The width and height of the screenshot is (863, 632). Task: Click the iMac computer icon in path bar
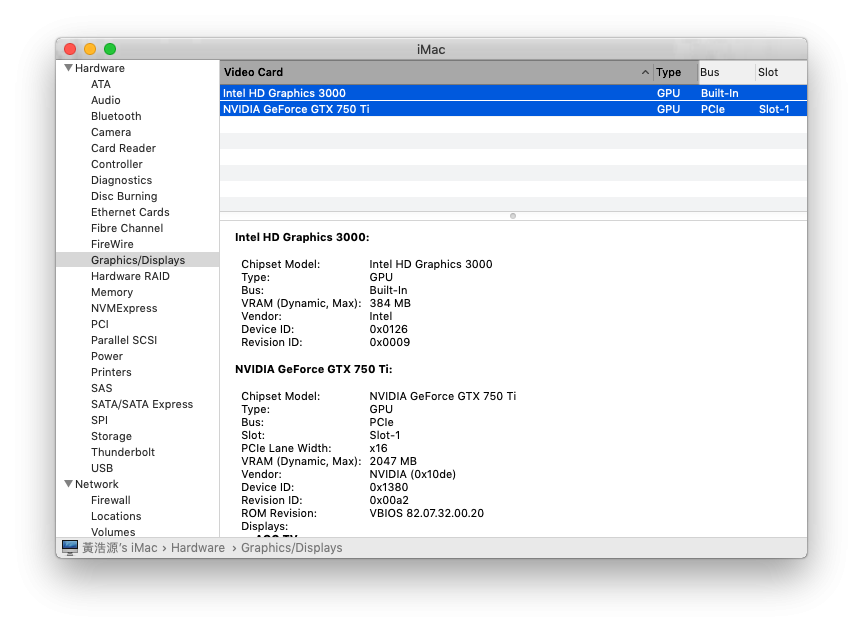tap(70, 547)
